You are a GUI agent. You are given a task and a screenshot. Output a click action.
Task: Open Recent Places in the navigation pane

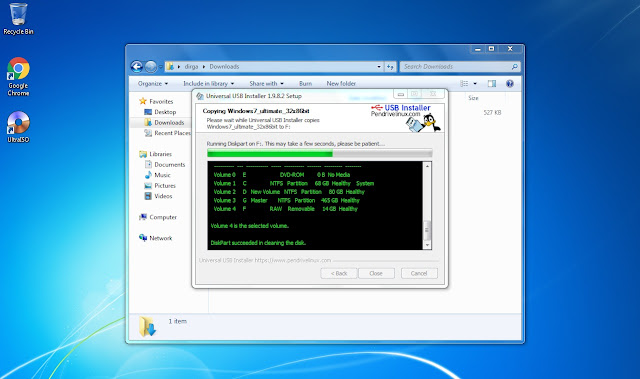click(x=167, y=133)
